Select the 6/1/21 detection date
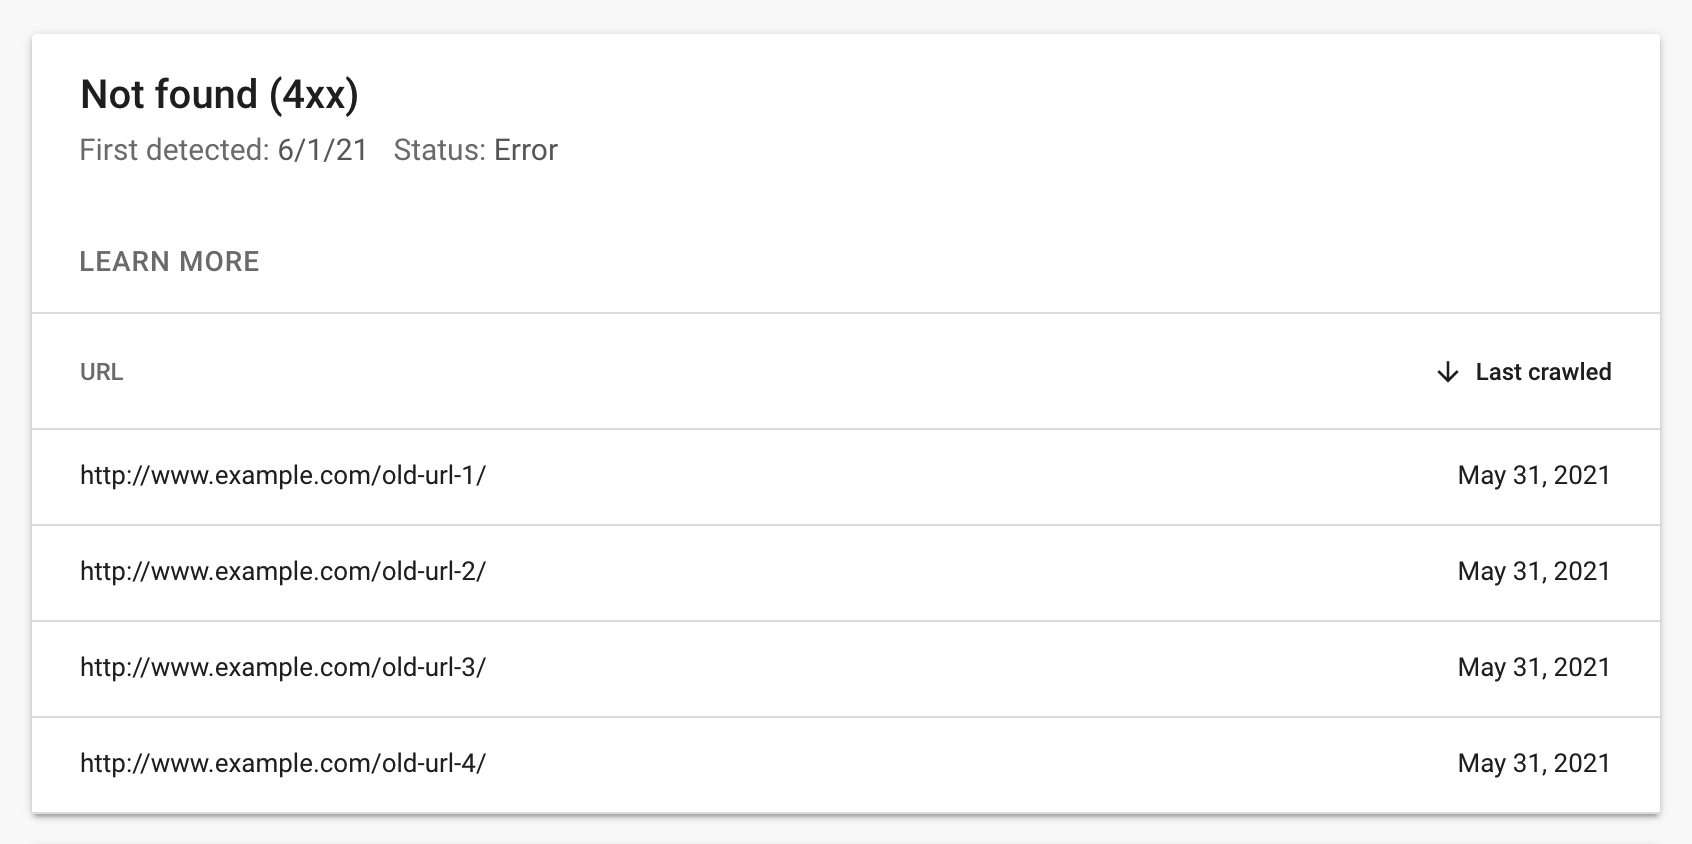Screen dimensions: 1692x844 point(323,150)
